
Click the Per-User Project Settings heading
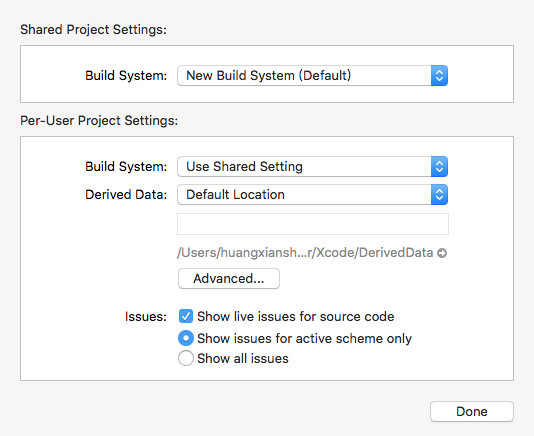(99, 121)
